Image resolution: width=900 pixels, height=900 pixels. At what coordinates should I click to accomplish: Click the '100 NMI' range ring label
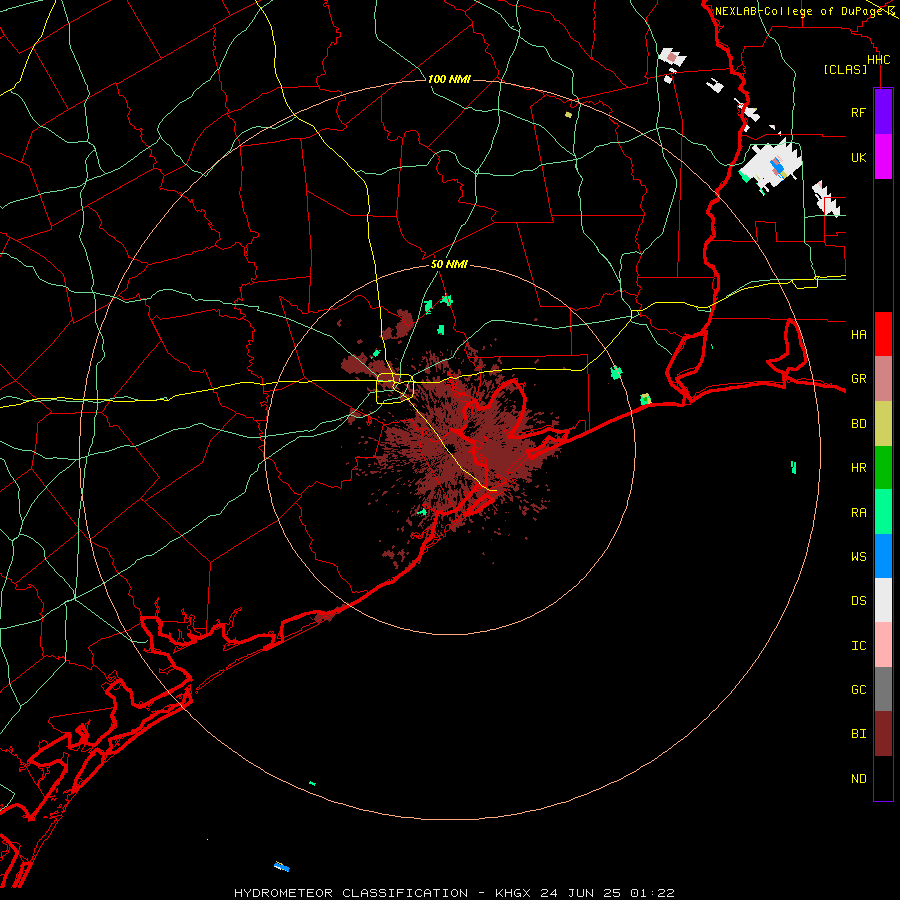coord(449,79)
